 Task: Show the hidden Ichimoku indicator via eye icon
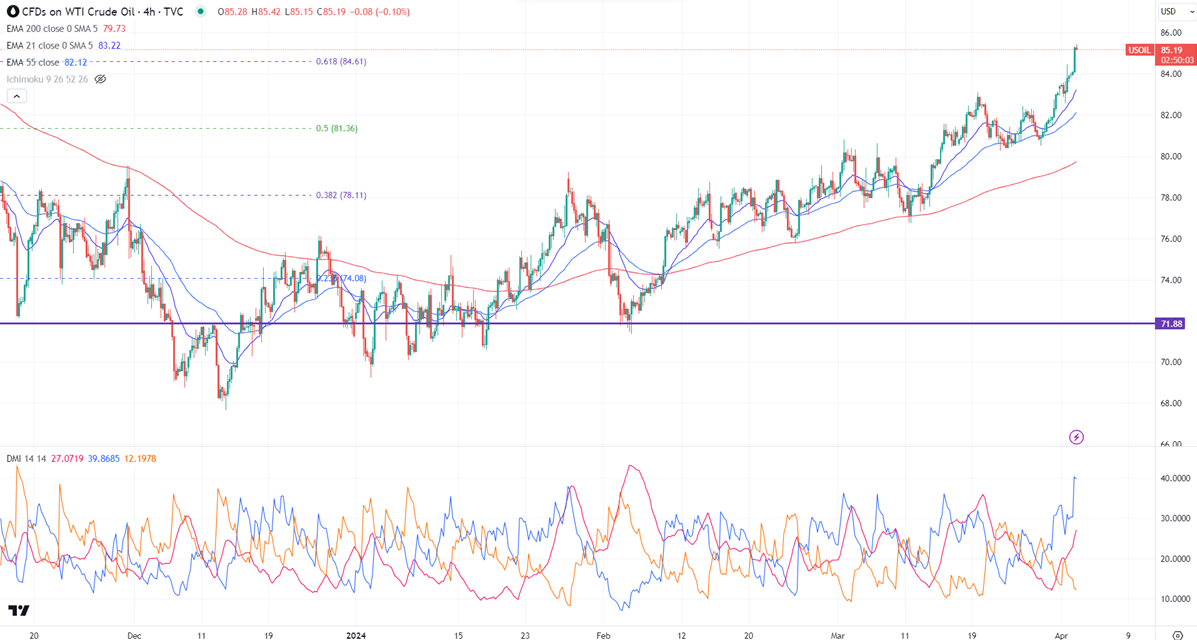(x=100, y=79)
